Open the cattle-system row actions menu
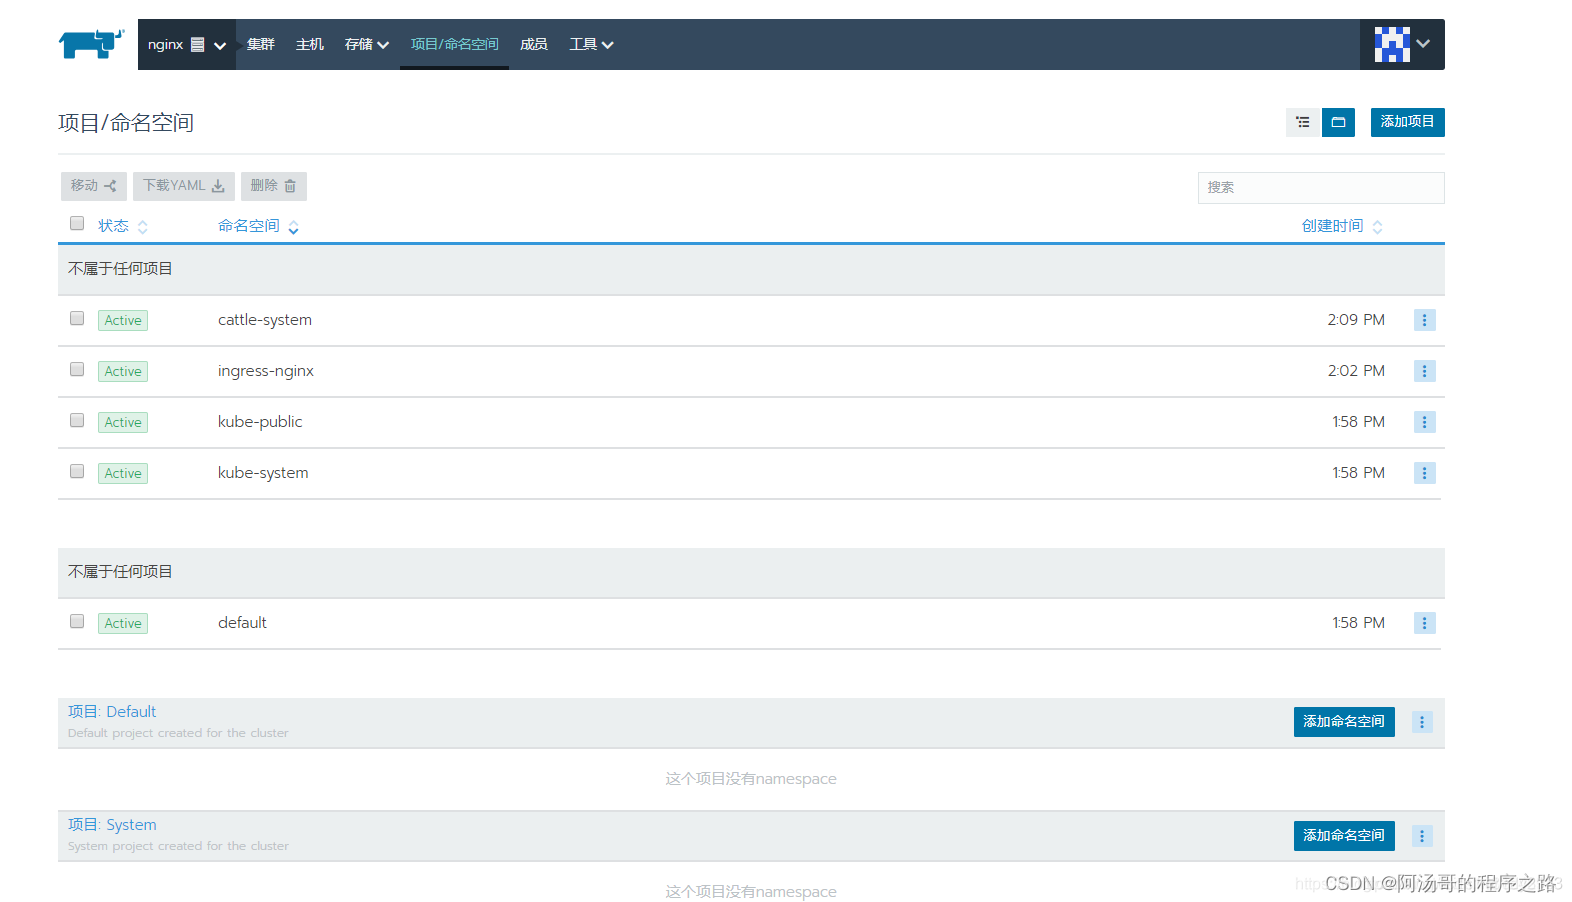1572x902 pixels. 1425,320
